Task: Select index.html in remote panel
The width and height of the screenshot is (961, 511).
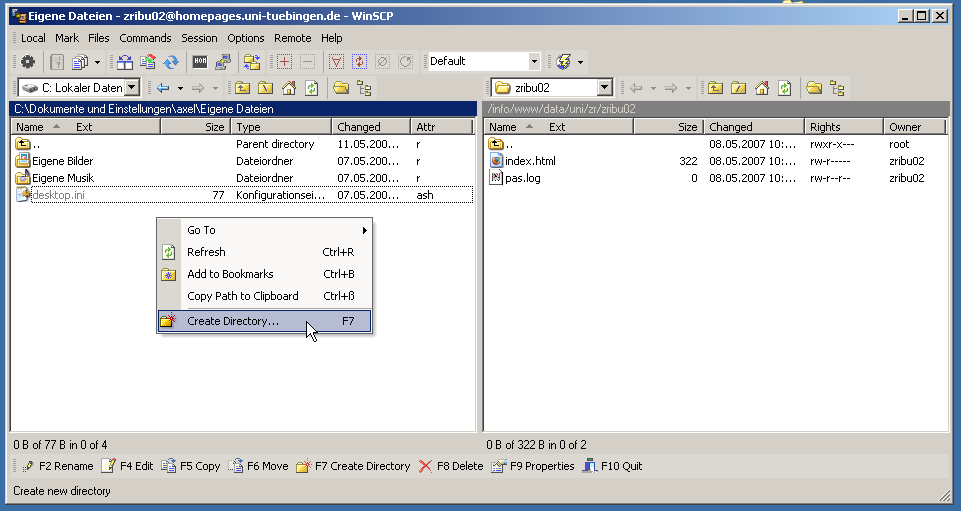Action: click(x=530, y=161)
